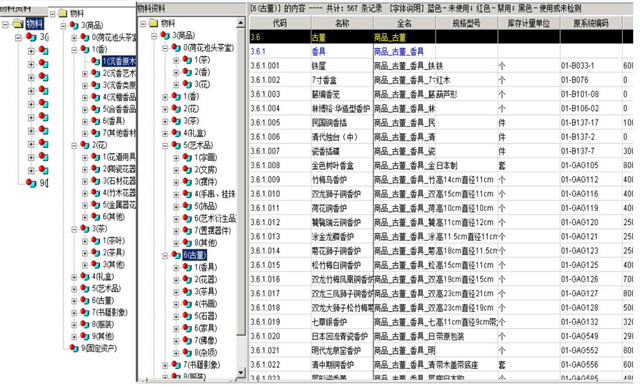Click the folder icon of highlighted 物料 root
Image resolution: width=640 pixels, height=387 pixels.
click(18, 24)
